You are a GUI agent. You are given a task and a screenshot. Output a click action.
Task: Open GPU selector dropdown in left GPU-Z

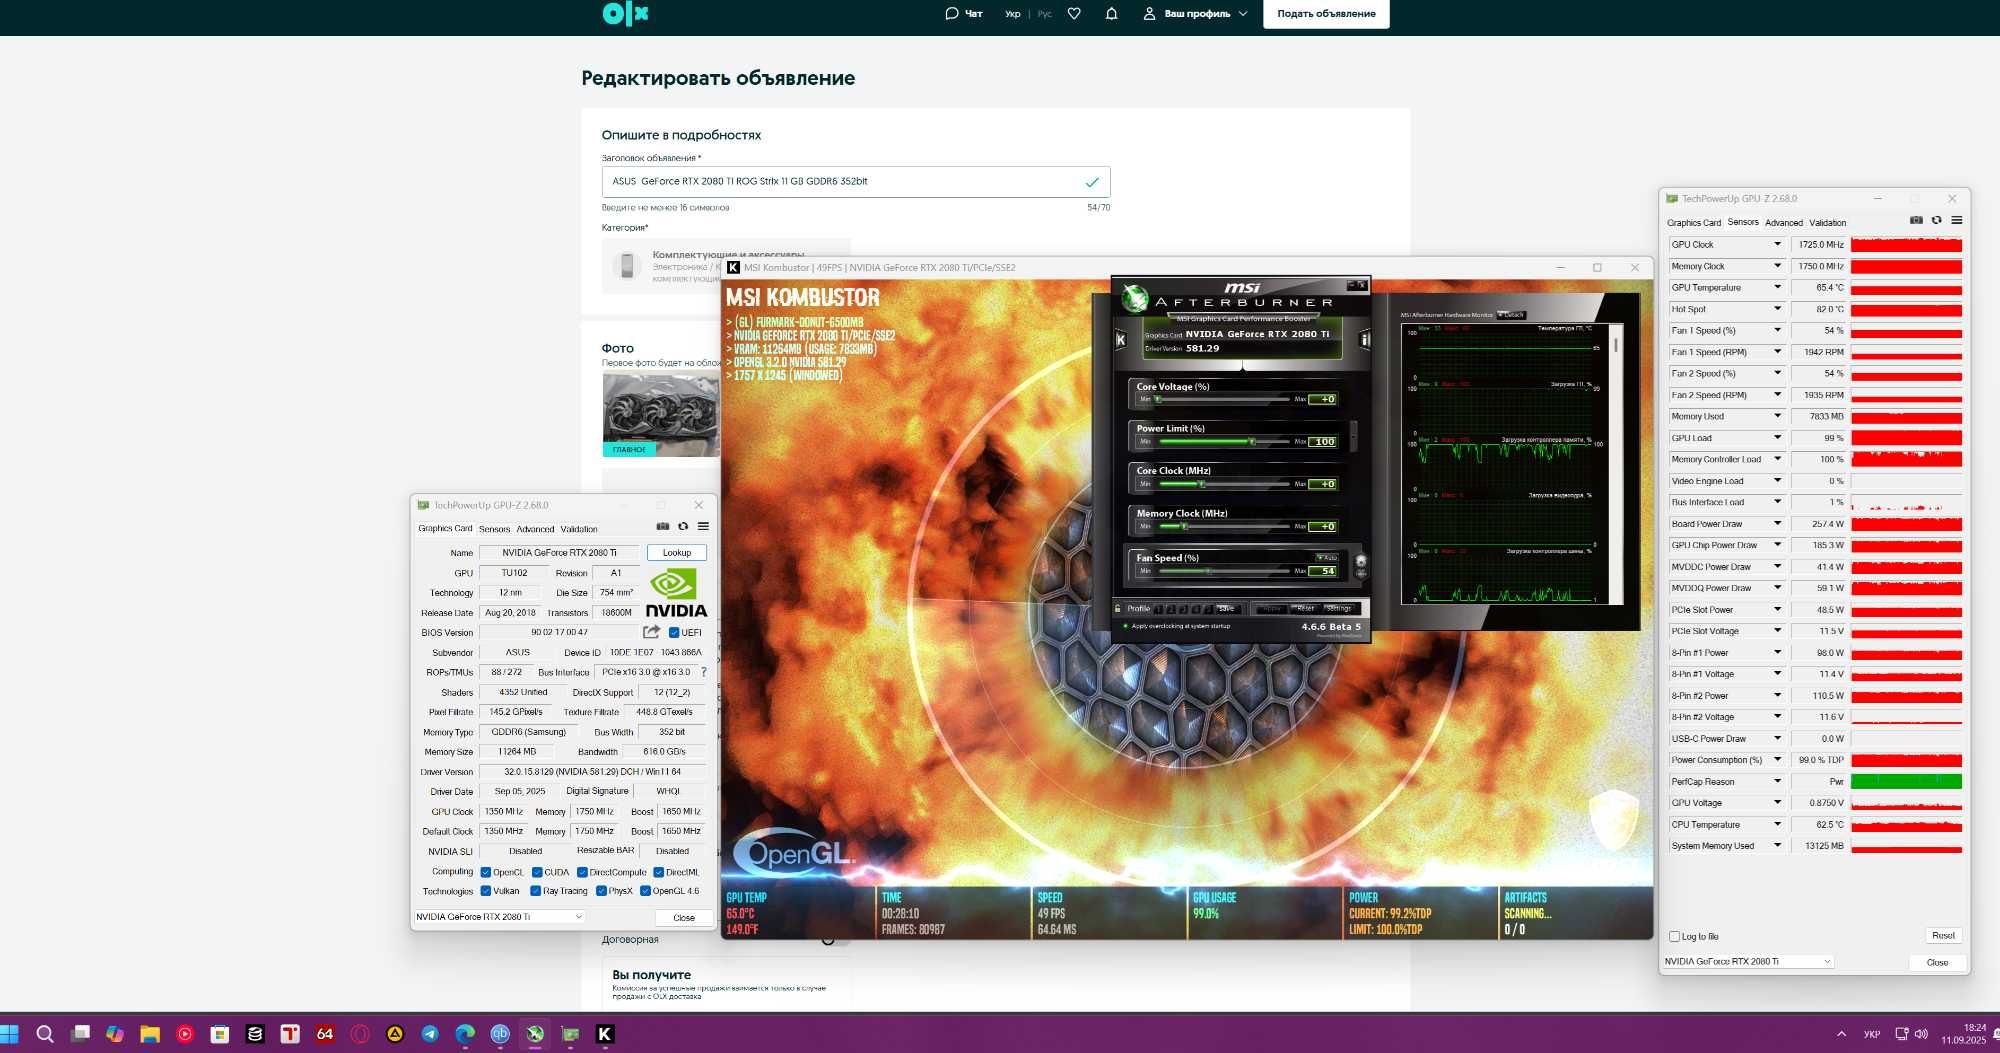click(499, 917)
